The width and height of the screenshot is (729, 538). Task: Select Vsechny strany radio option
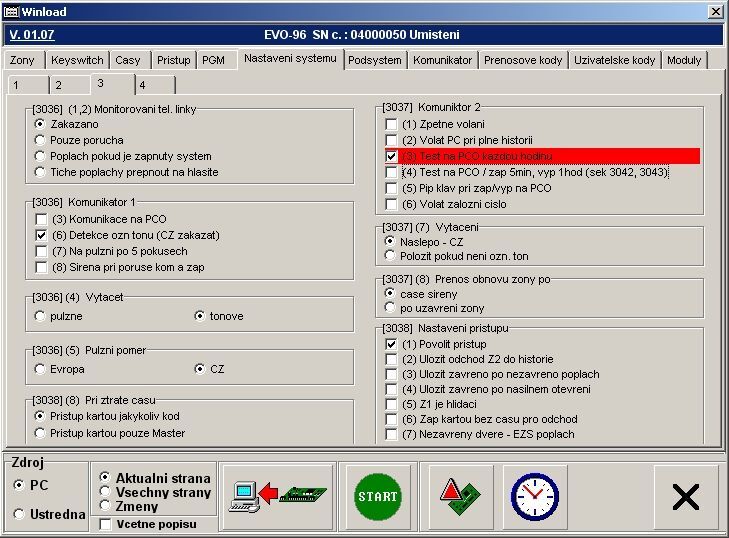[x=106, y=492]
